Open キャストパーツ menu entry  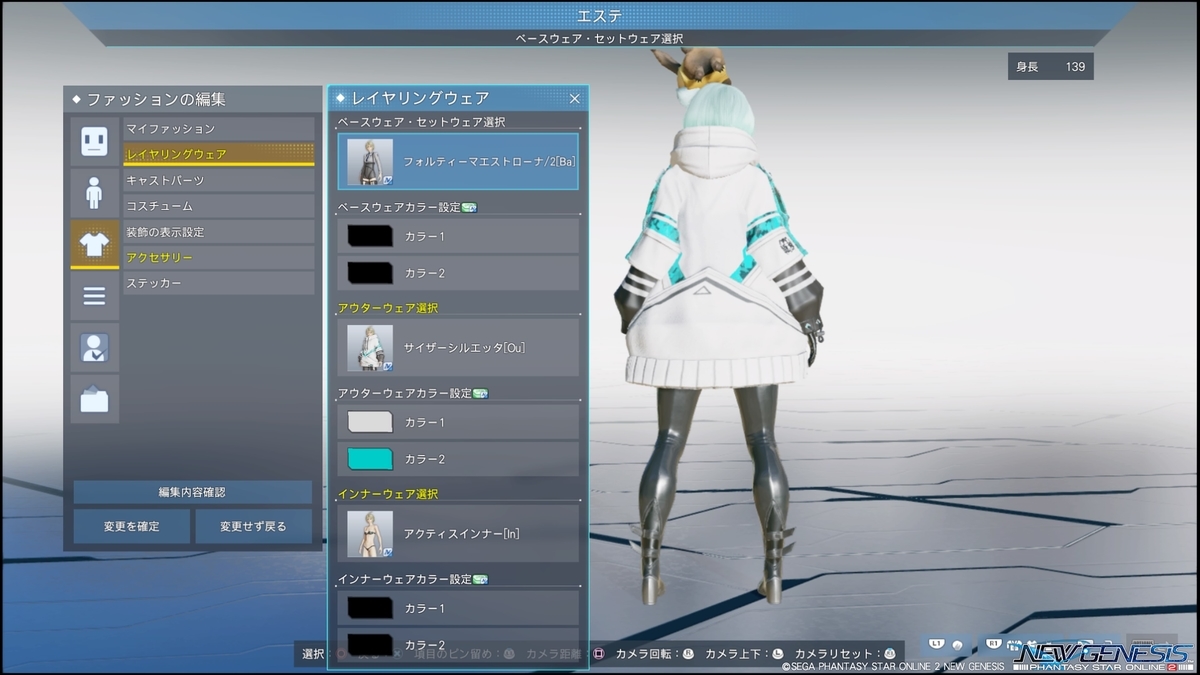coord(219,180)
